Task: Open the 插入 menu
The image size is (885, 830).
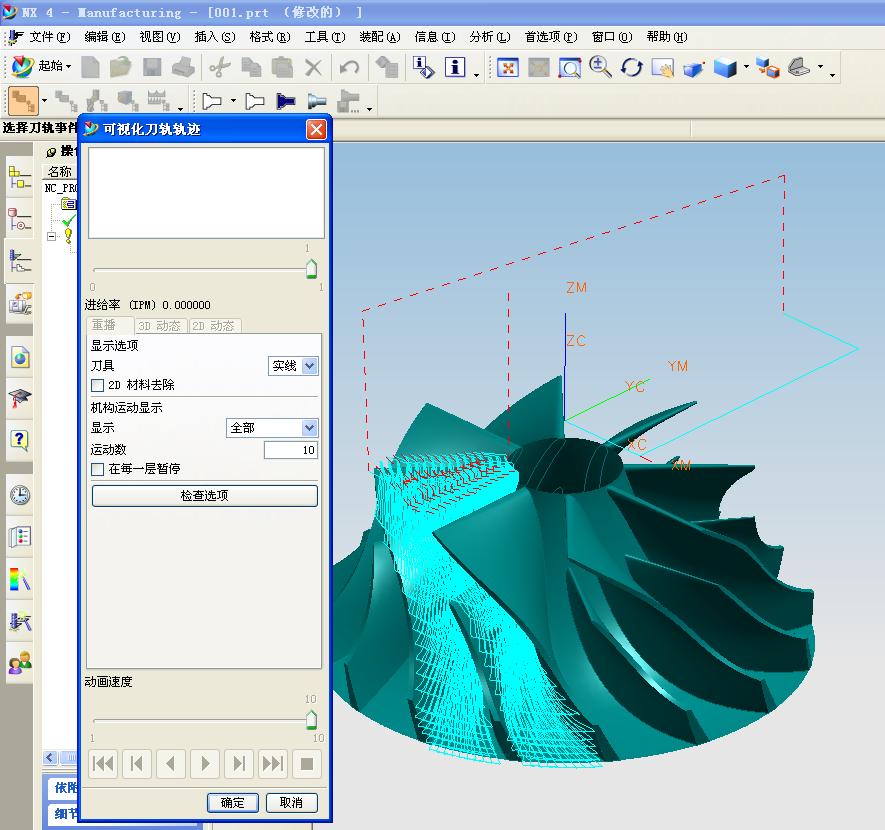Action: point(214,37)
